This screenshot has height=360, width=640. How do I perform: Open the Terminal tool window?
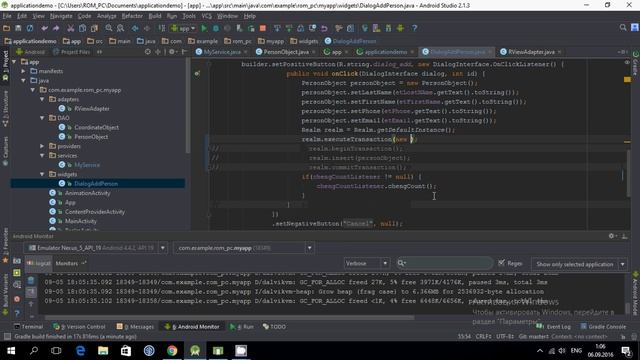click(28, 327)
